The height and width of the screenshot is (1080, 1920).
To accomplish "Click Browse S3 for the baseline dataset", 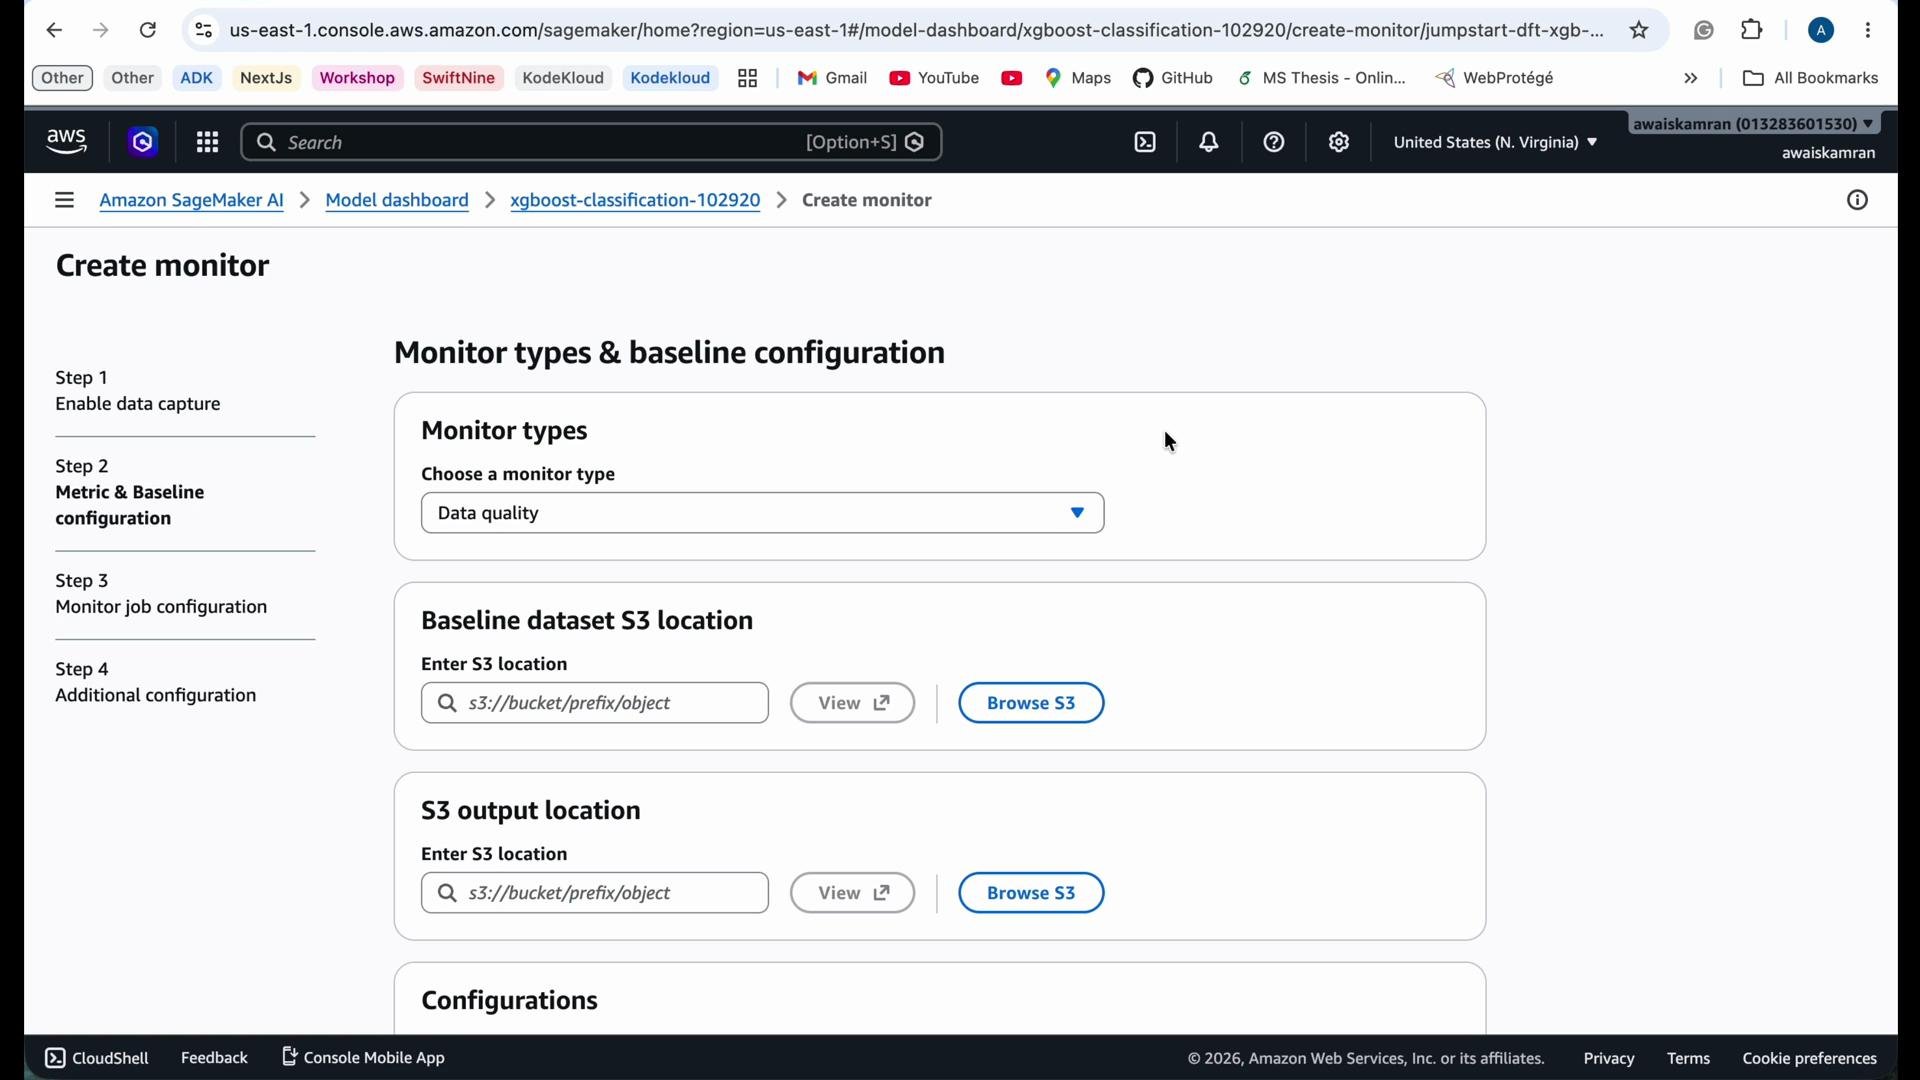I will (1031, 703).
